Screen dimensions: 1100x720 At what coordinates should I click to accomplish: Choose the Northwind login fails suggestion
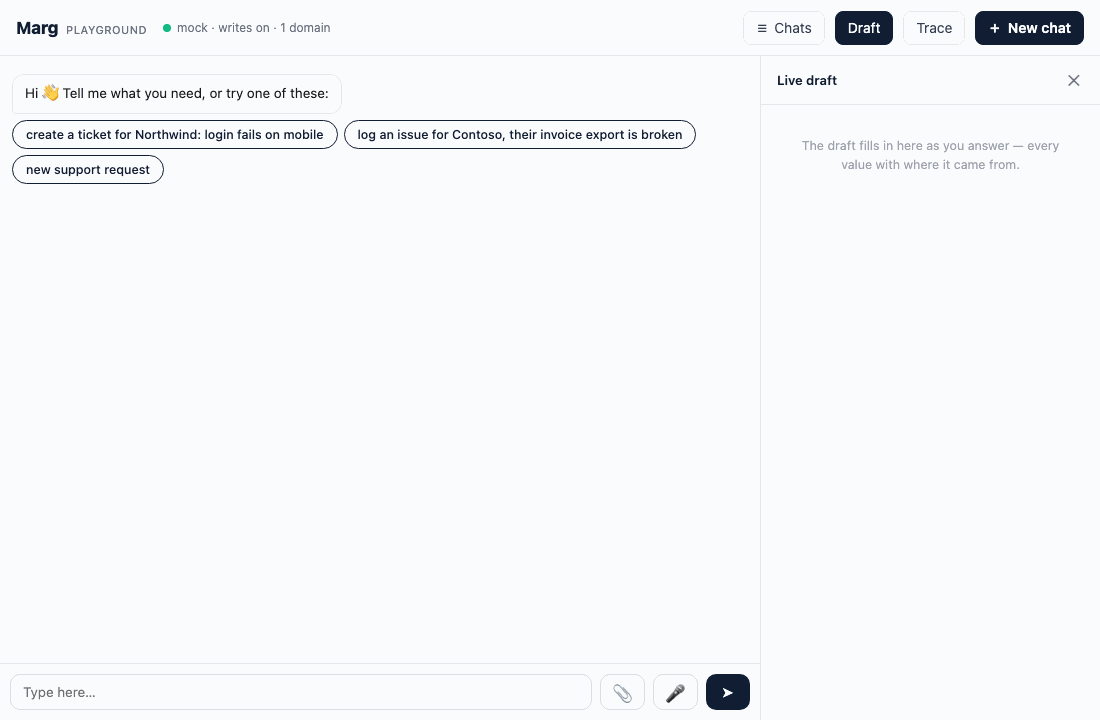[x=175, y=135]
